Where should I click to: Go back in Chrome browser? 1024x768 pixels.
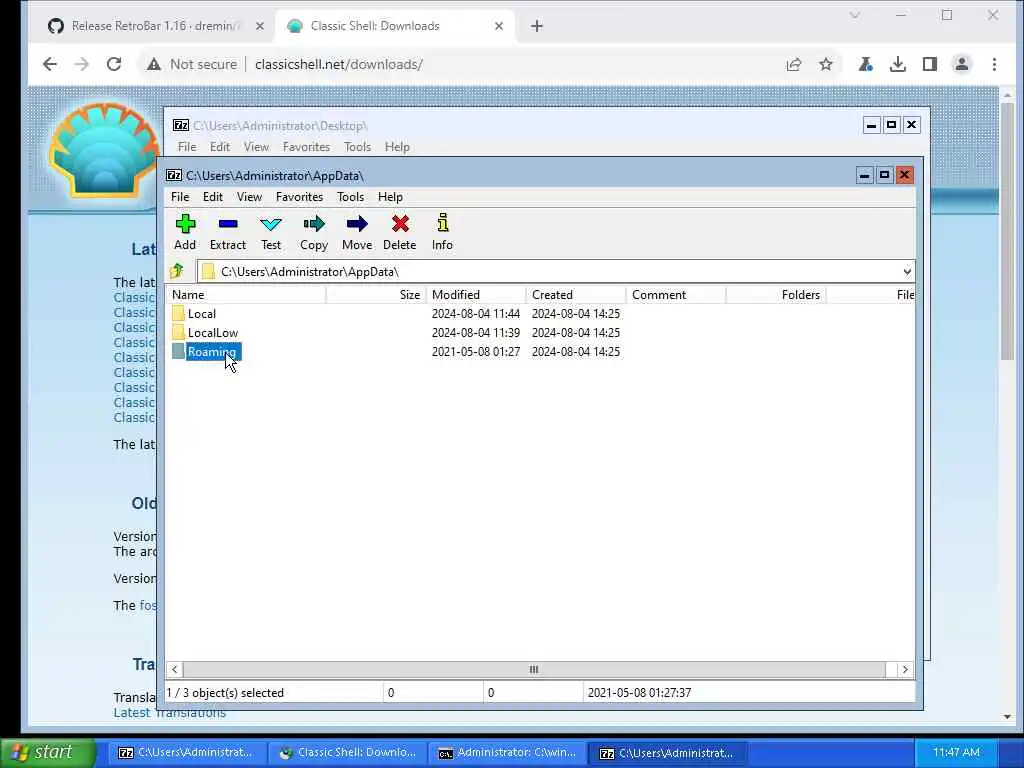pos(50,64)
